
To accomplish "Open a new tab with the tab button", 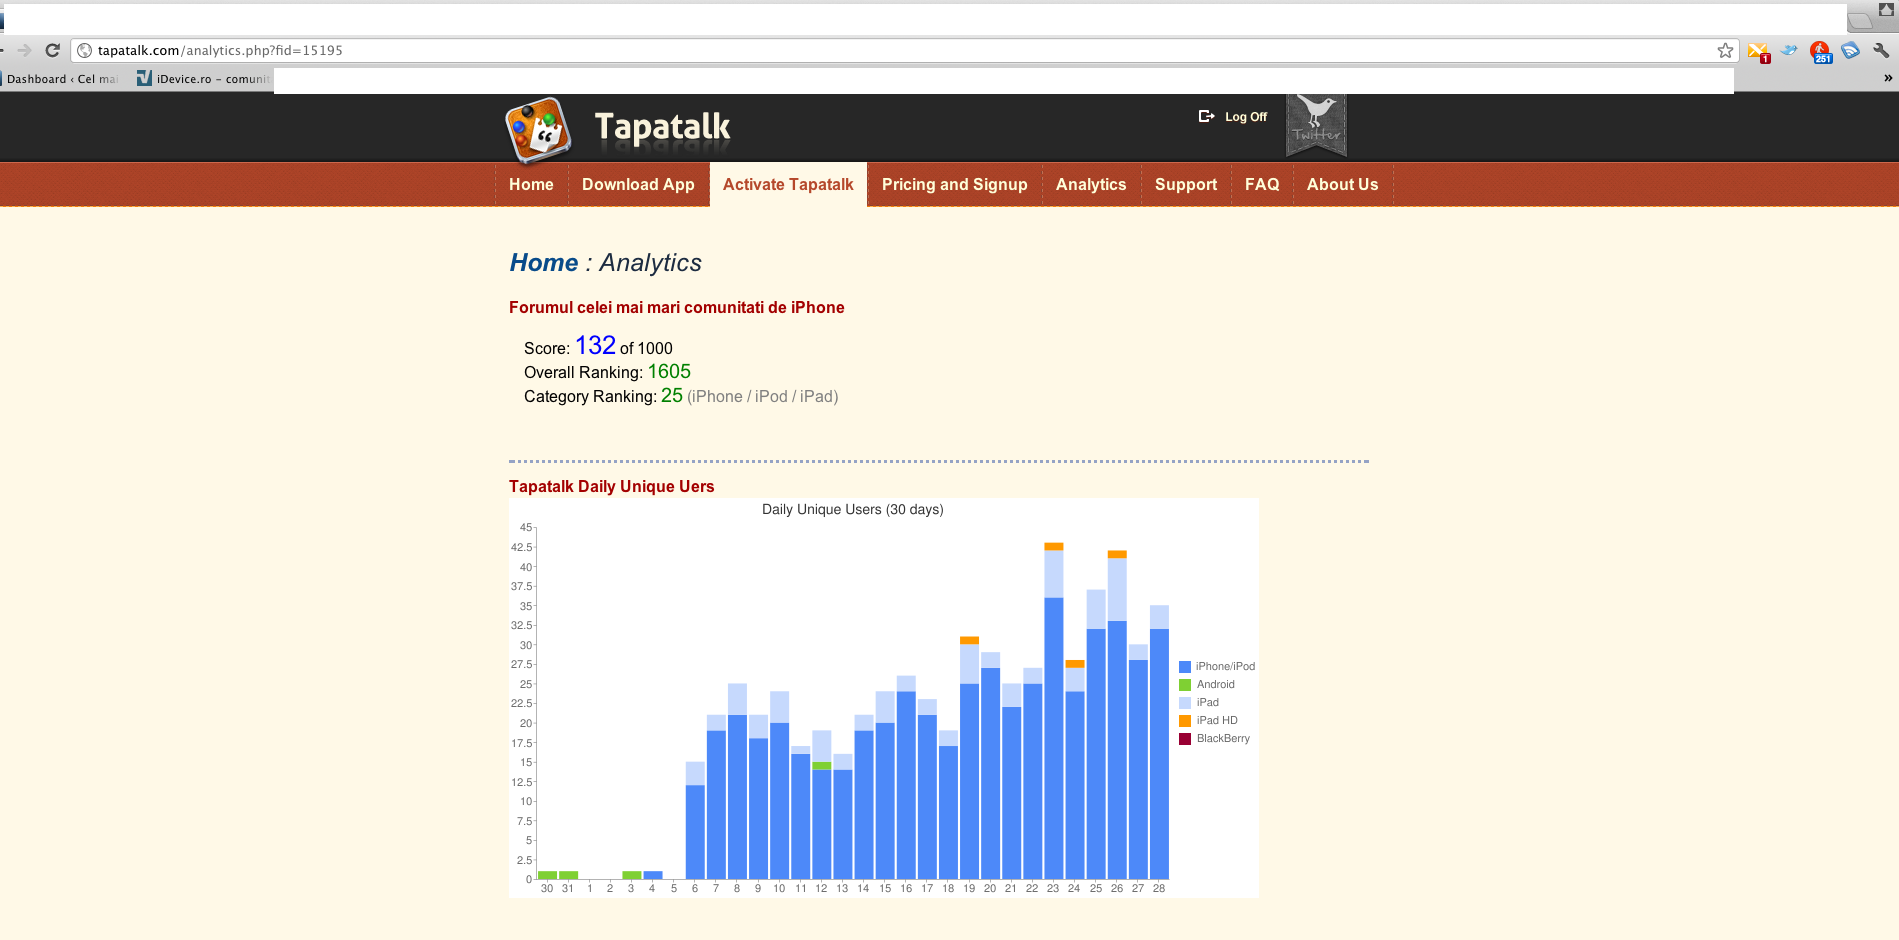I will (1860, 20).
